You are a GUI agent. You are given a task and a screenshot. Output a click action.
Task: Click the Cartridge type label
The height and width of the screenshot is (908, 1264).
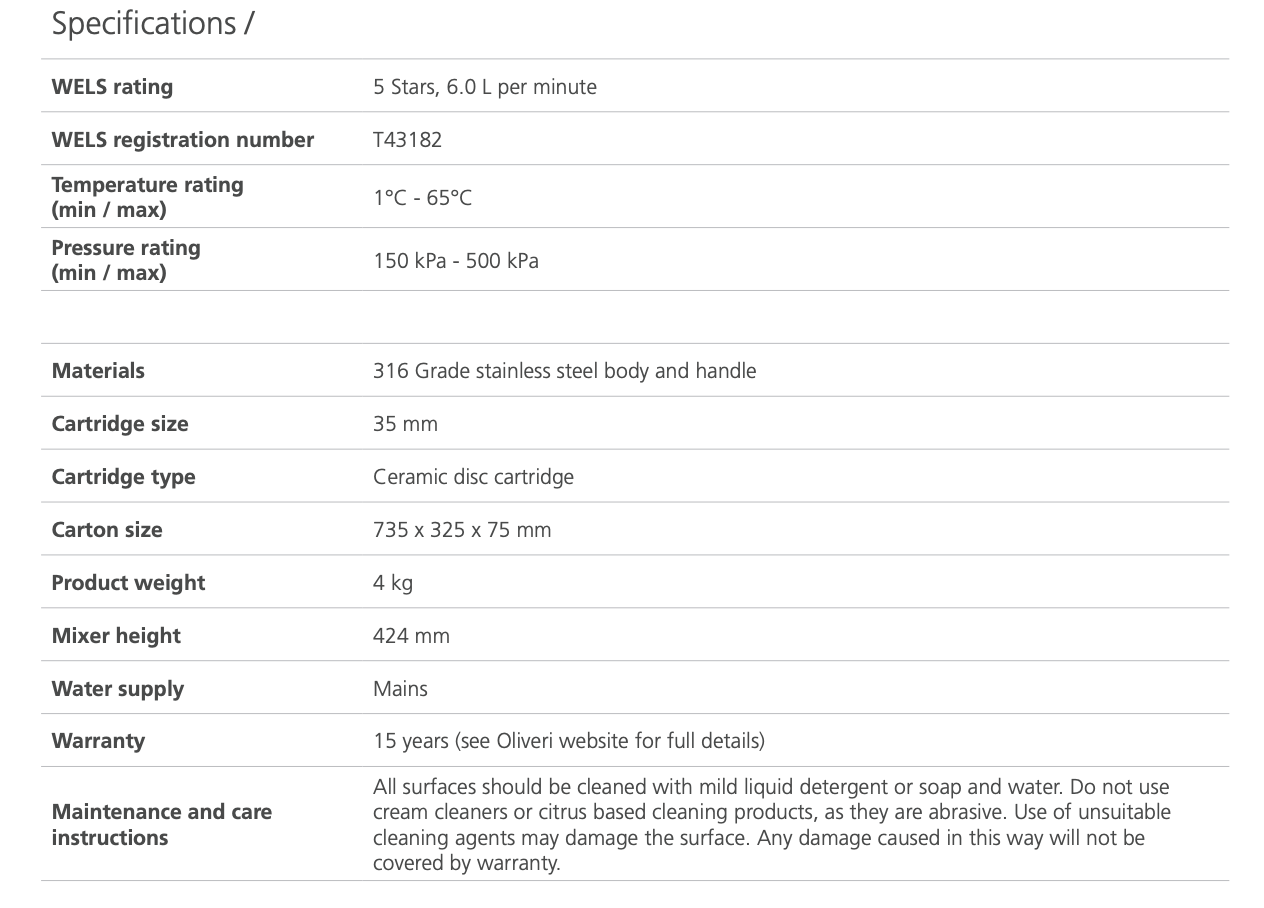point(123,477)
